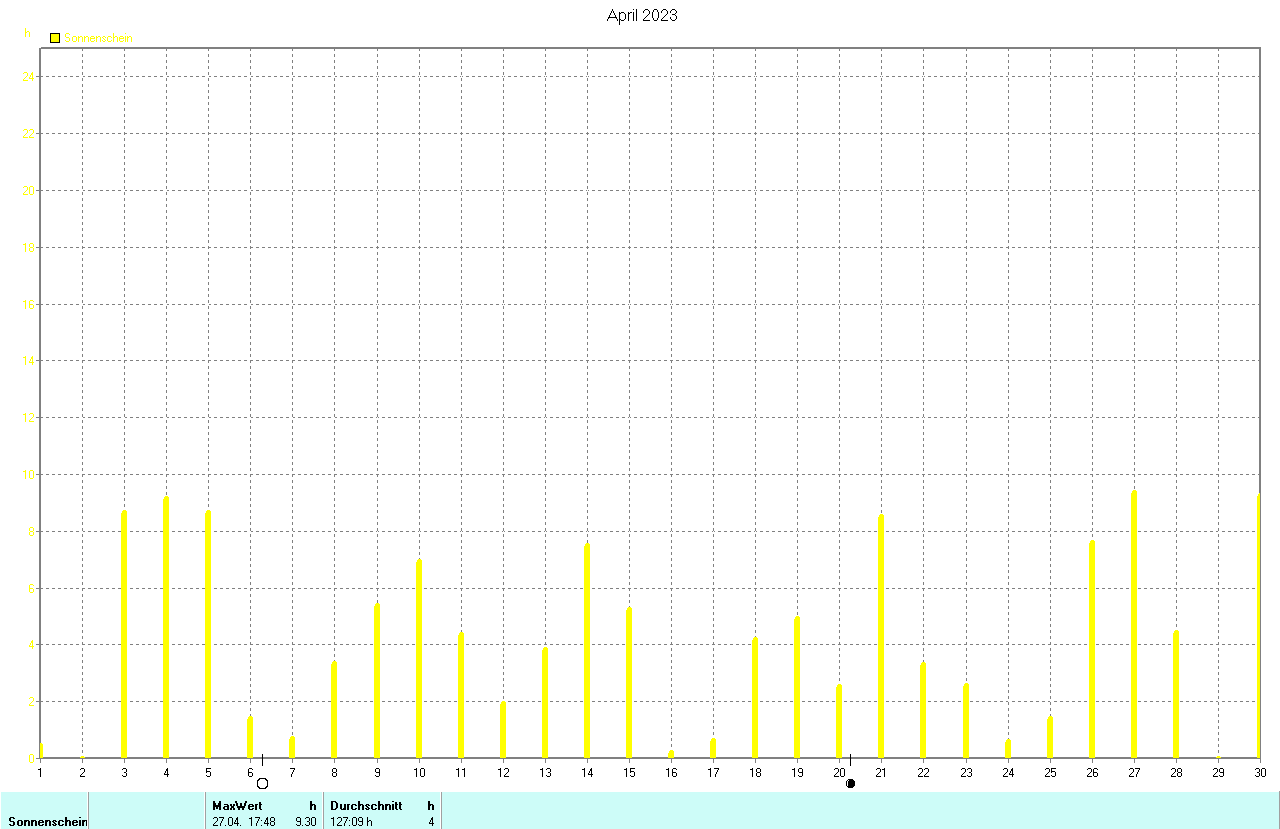Click the y-axis label 20
Image resolution: width=1280 pixels, height=829 pixels.
(x=28, y=191)
